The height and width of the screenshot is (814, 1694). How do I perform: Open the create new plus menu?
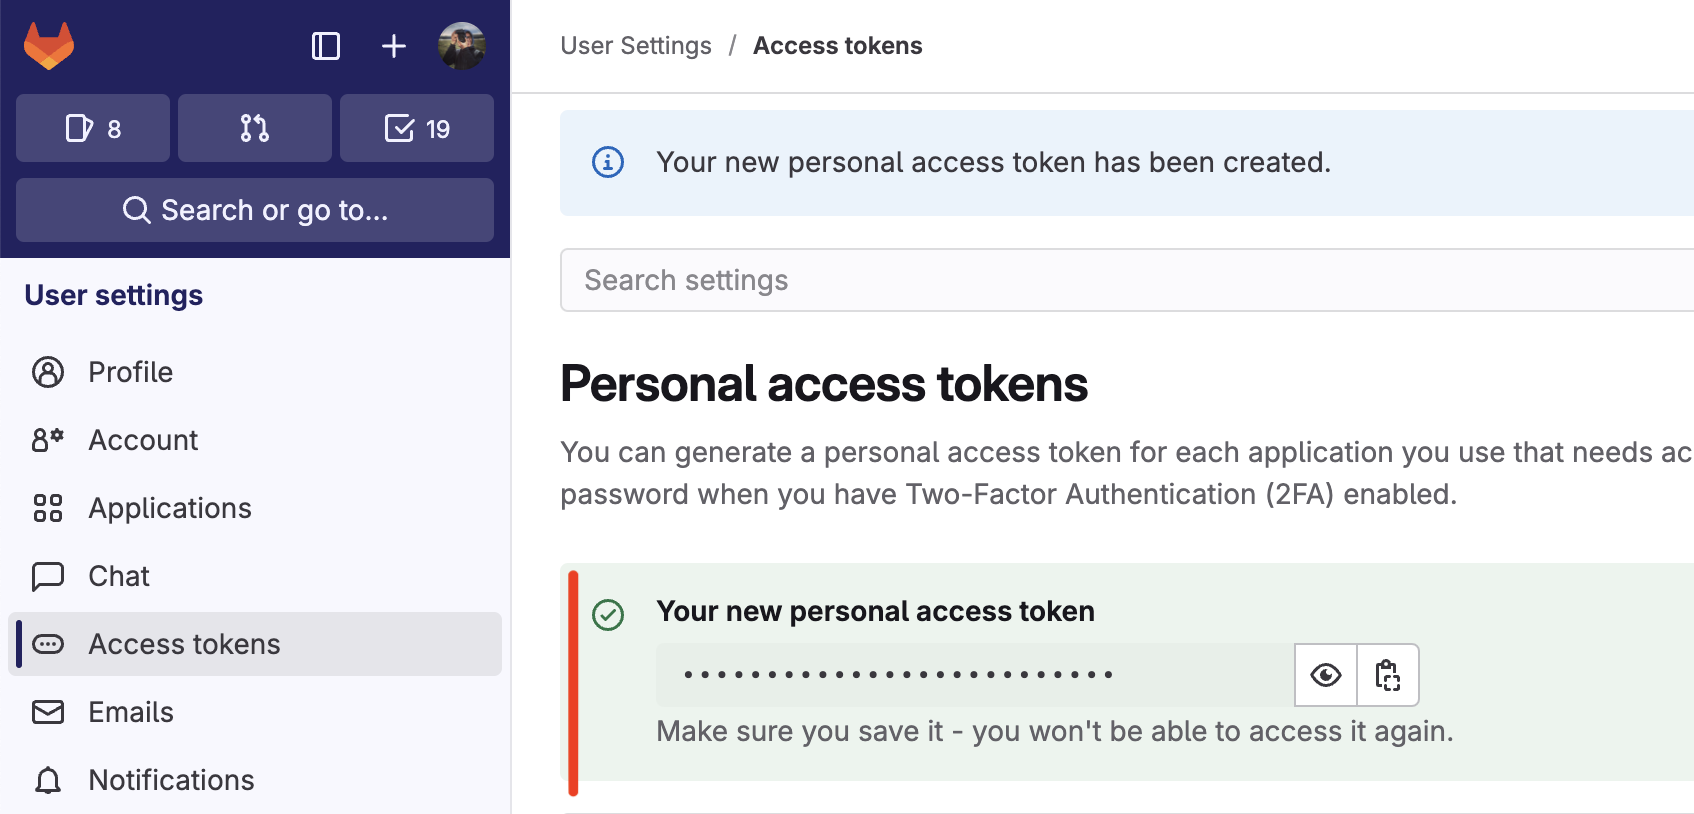tap(394, 46)
